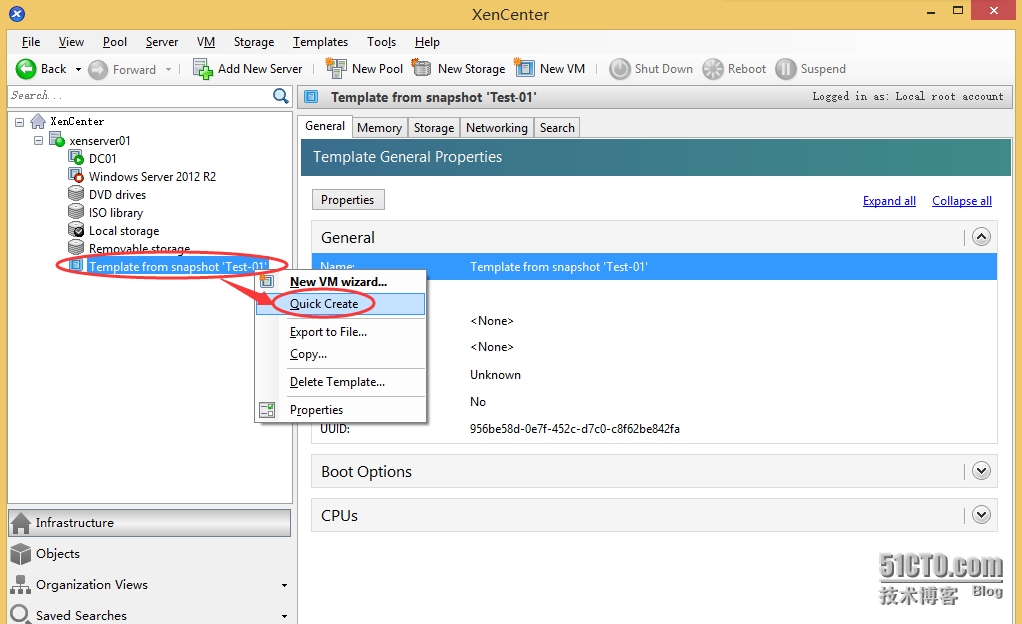Click the Infrastructure house icon
Viewport: 1022px width, 624px height.
(x=21, y=523)
